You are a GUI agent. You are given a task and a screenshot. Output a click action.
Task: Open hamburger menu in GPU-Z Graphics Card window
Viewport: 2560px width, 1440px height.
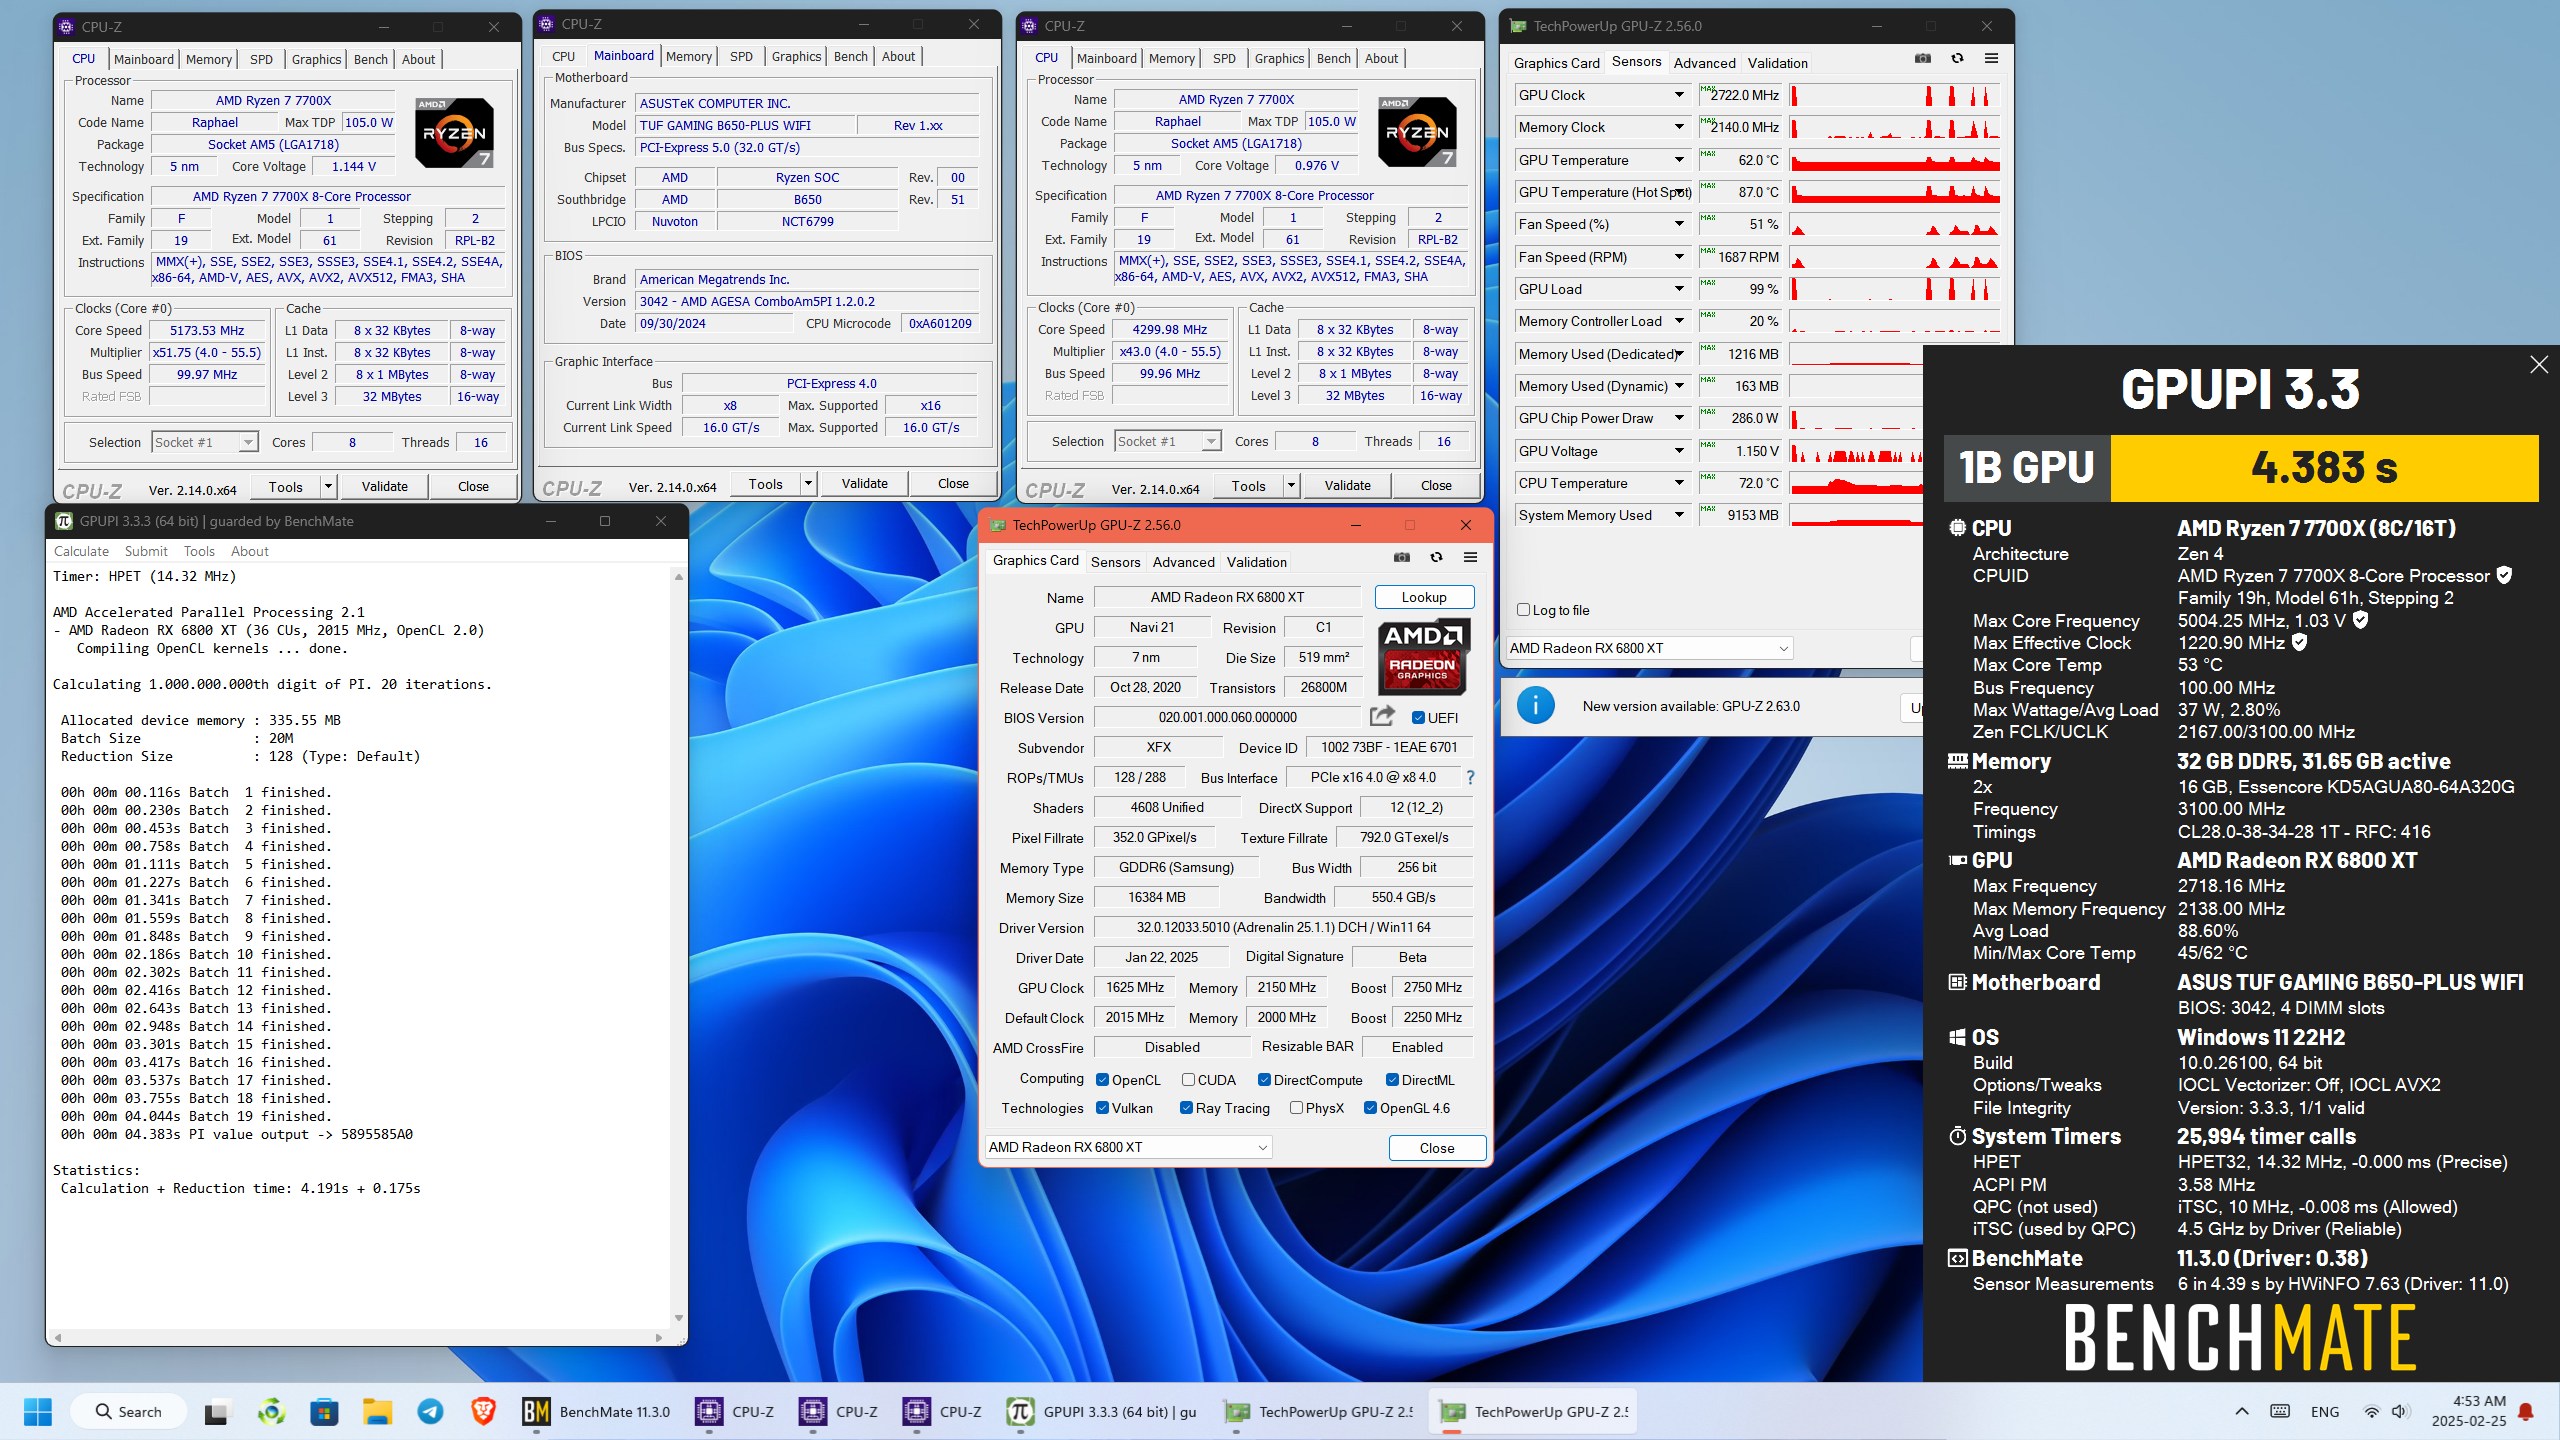click(1470, 557)
